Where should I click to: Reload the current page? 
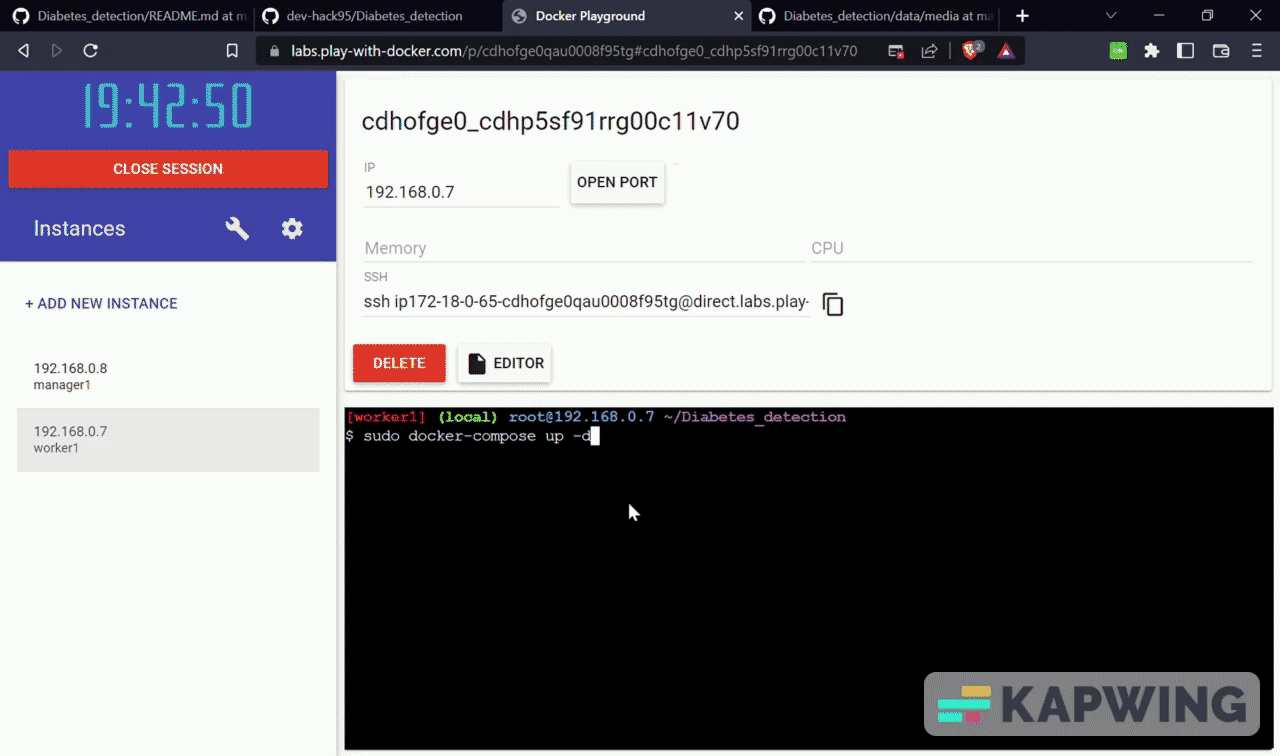(90, 51)
